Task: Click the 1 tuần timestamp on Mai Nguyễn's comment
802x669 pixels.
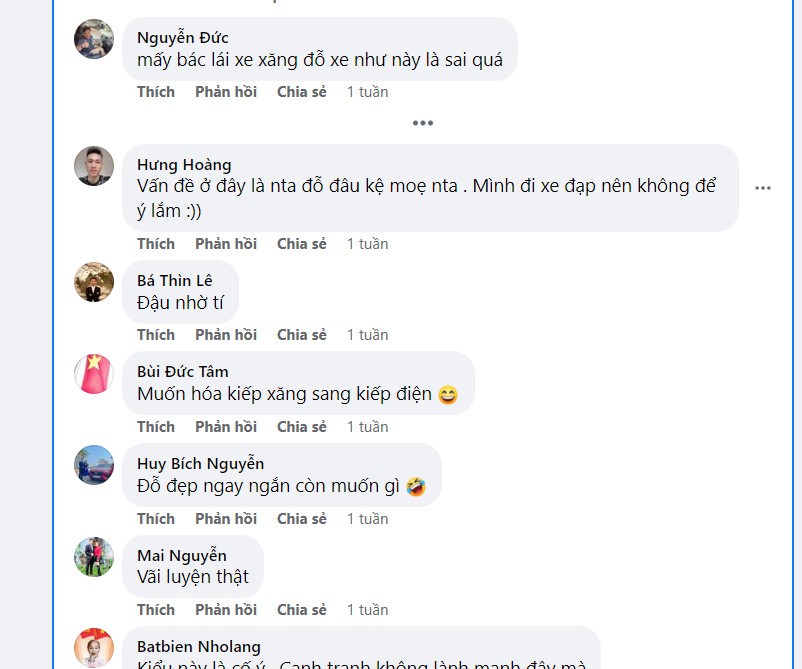Action: tap(367, 610)
